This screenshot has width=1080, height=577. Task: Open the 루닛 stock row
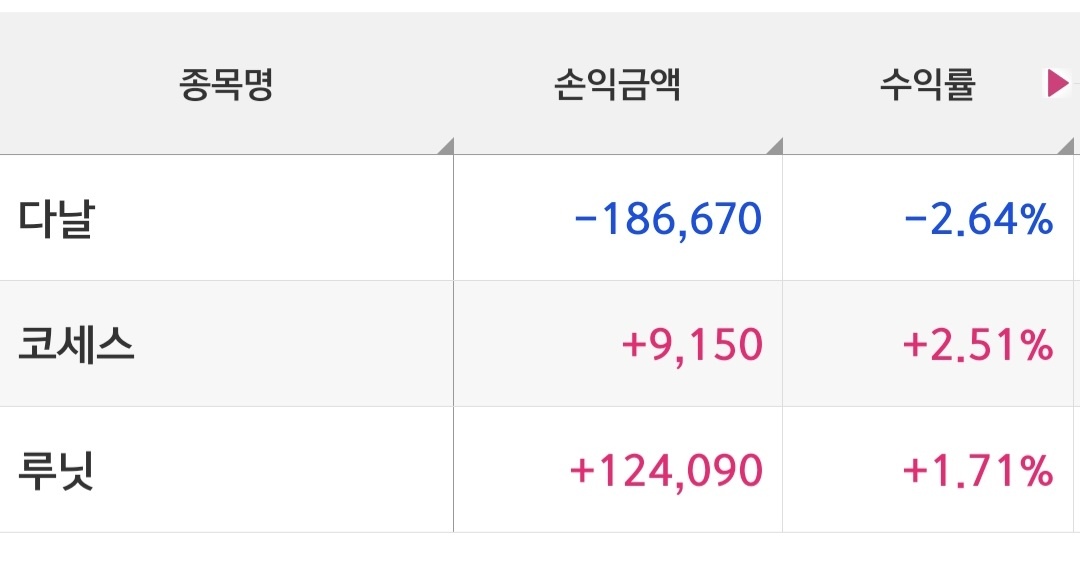click(540, 470)
